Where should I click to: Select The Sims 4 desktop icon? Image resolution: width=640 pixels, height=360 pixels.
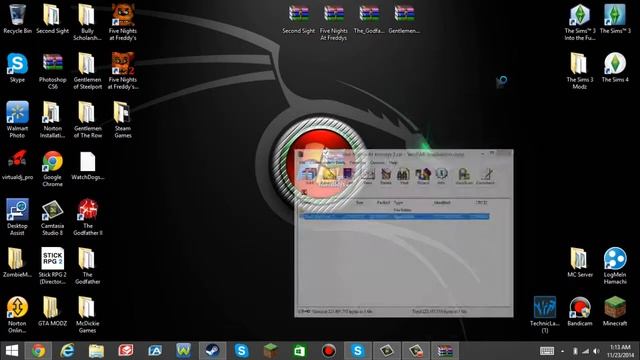coord(615,68)
